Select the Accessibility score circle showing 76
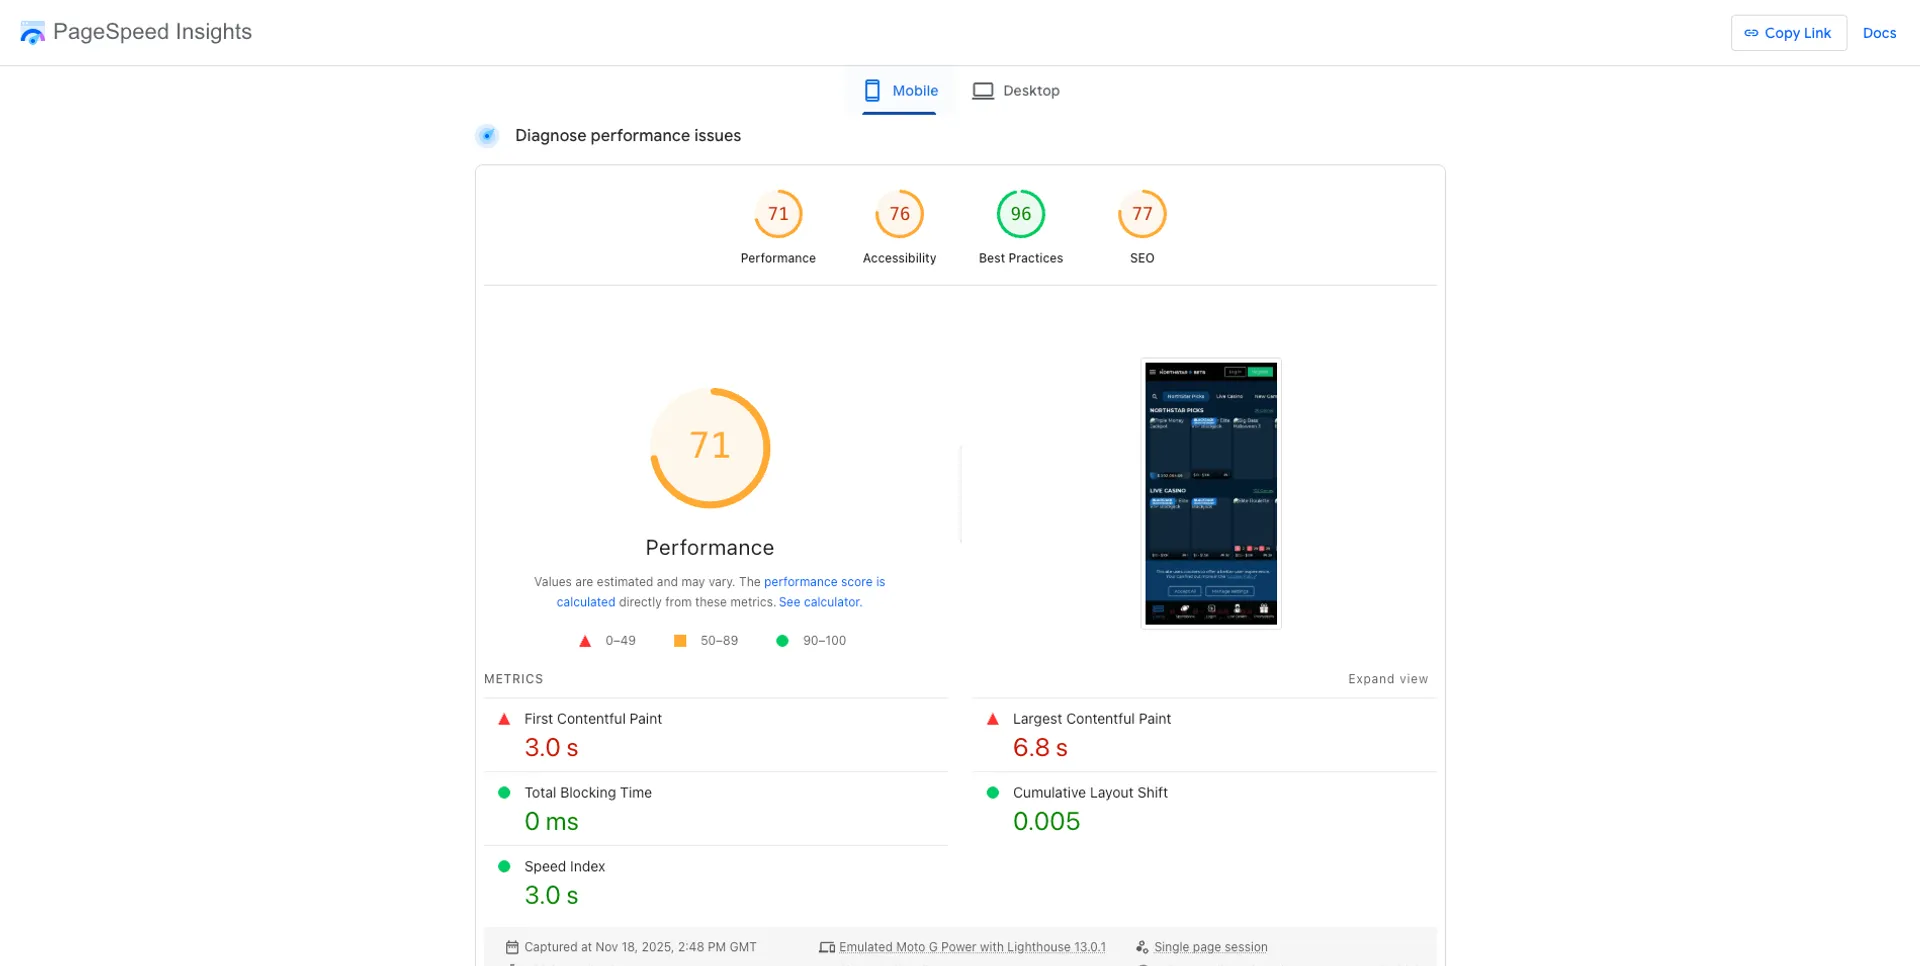Viewport: 1920px width, 966px height. click(899, 213)
